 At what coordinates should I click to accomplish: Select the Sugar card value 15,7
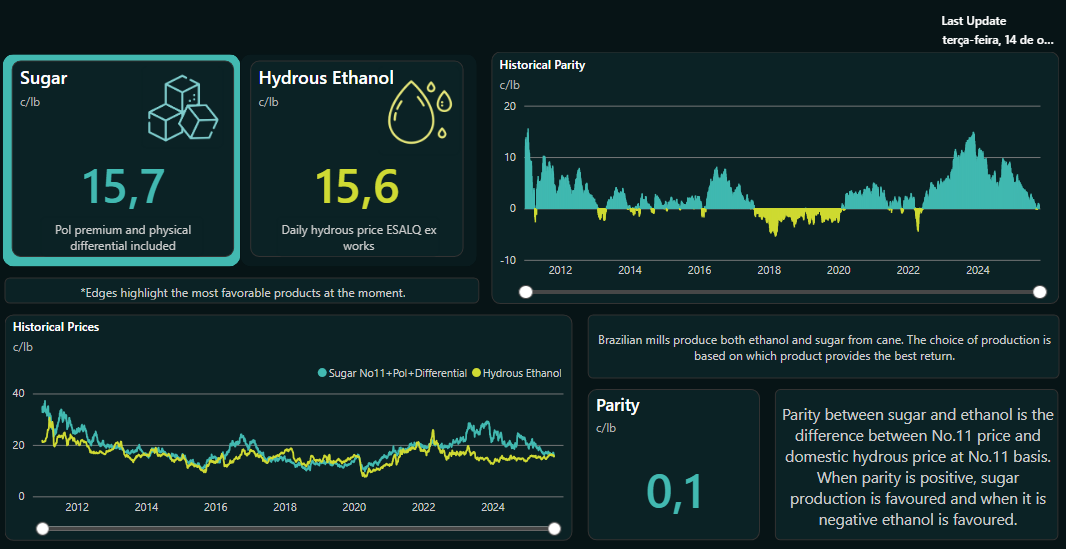122,187
